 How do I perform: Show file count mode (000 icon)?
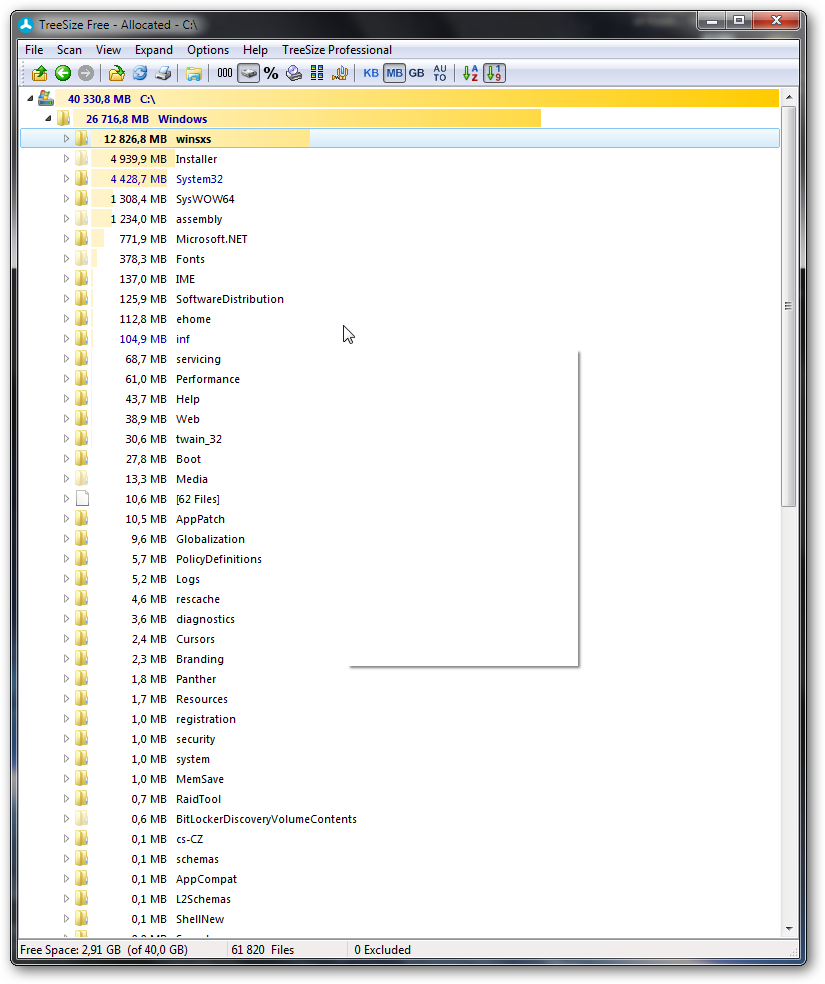point(225,73)
